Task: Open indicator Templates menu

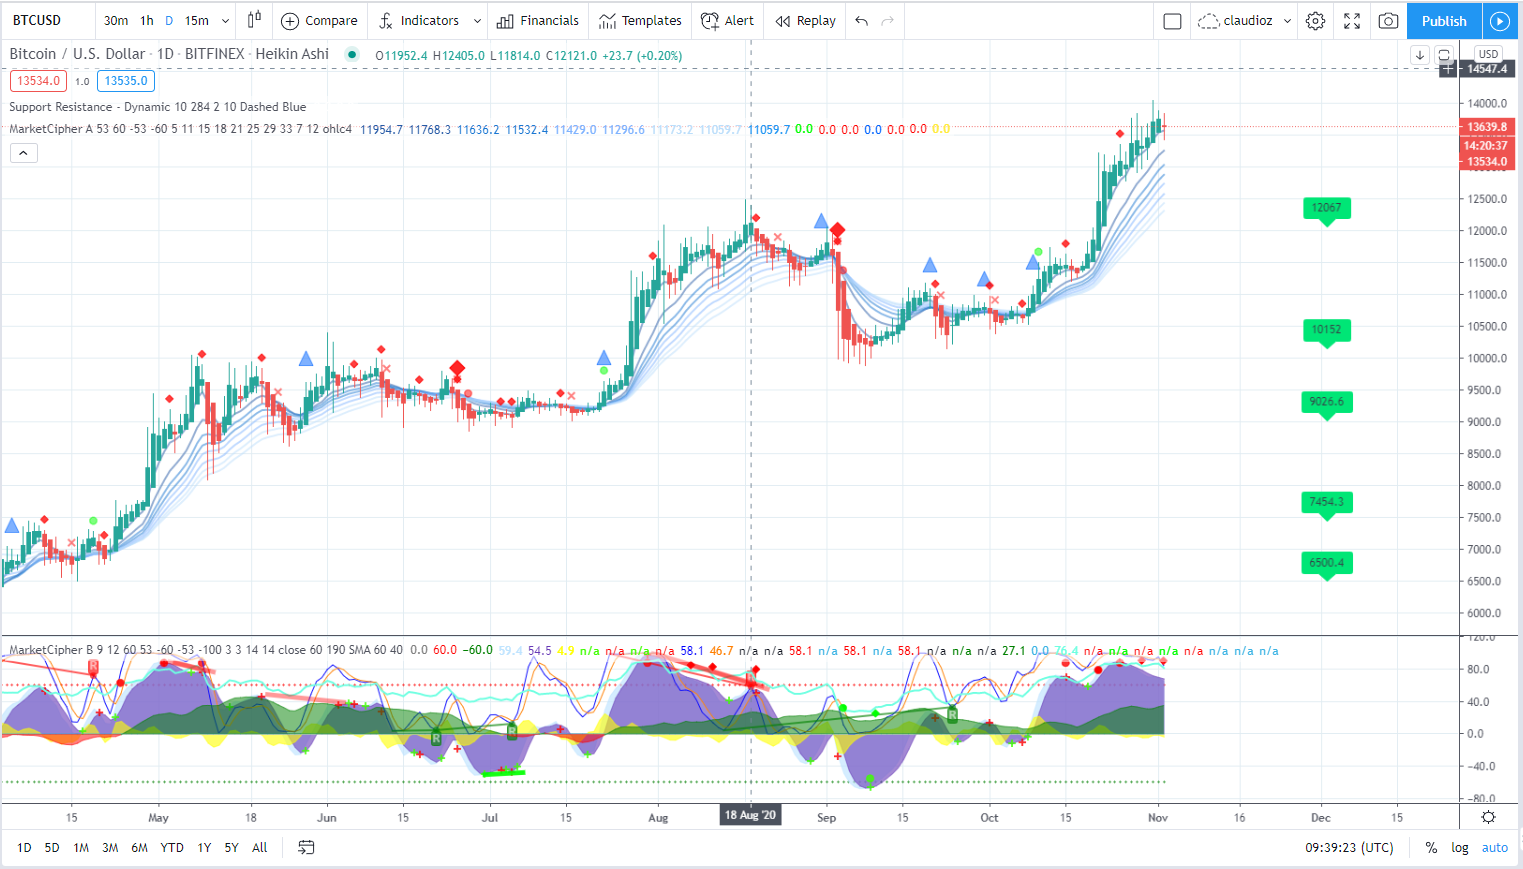Action: (640, 20)
